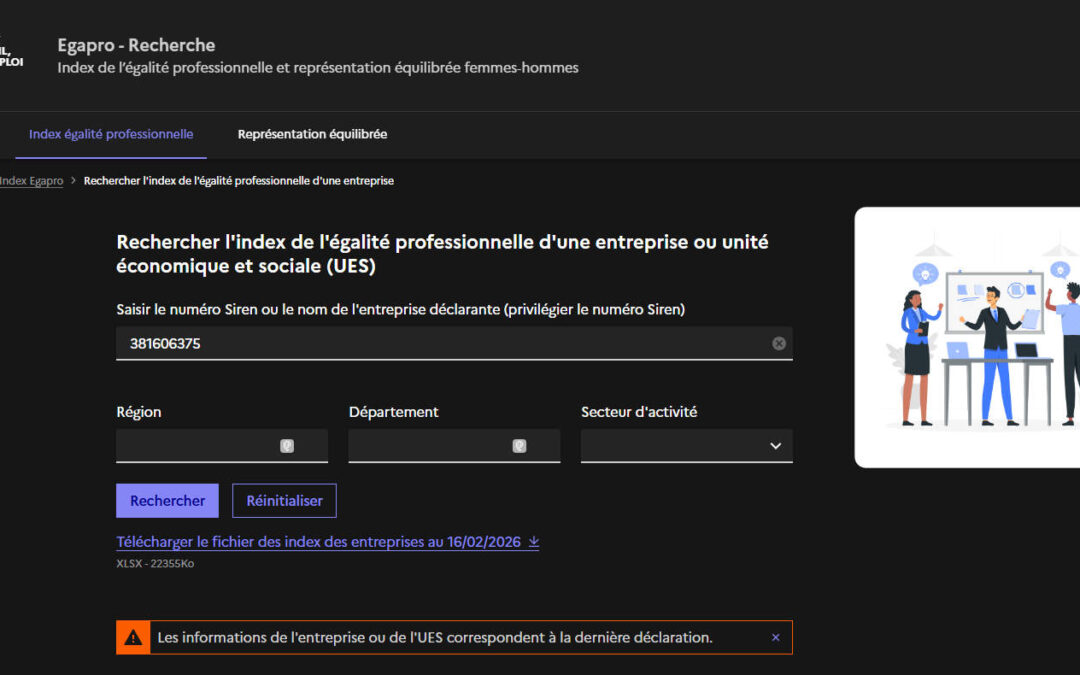Click the icon inside the Région field

pyautogui.click(x=287, y=446)
